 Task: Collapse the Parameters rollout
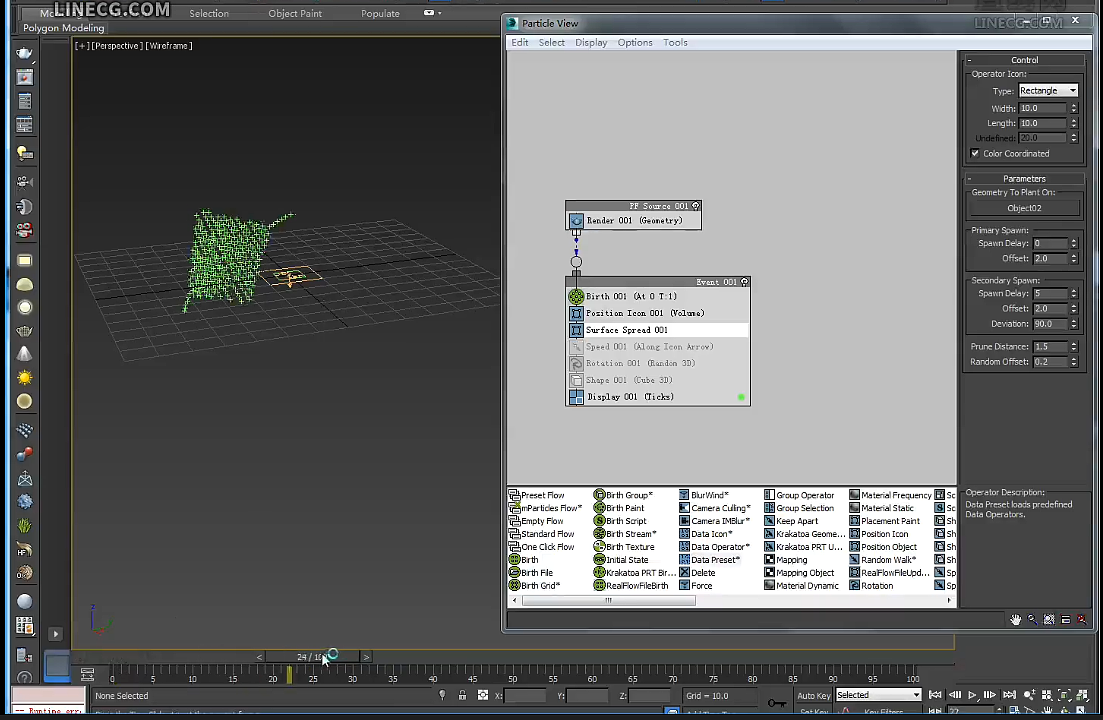coord(969,178)
